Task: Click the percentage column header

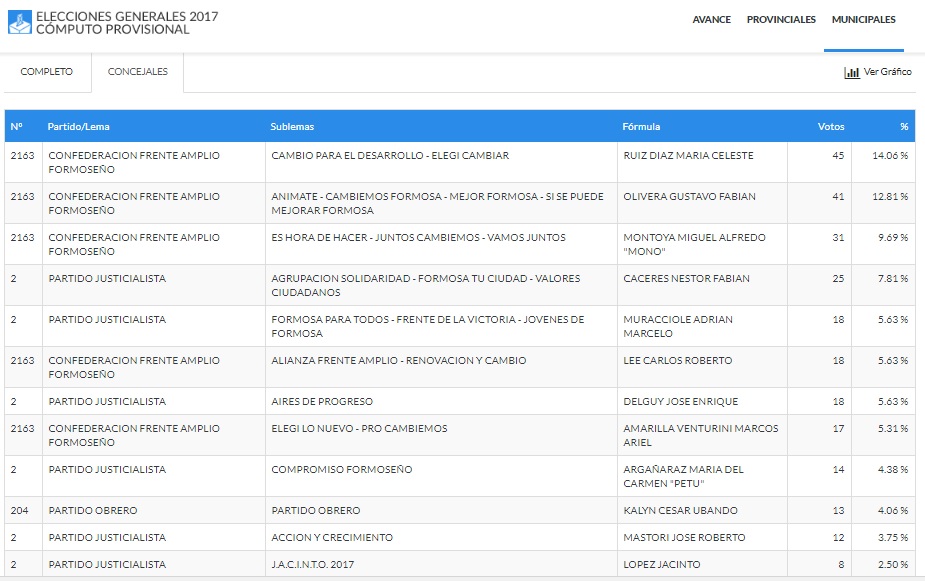Action: tap(903, 127)
